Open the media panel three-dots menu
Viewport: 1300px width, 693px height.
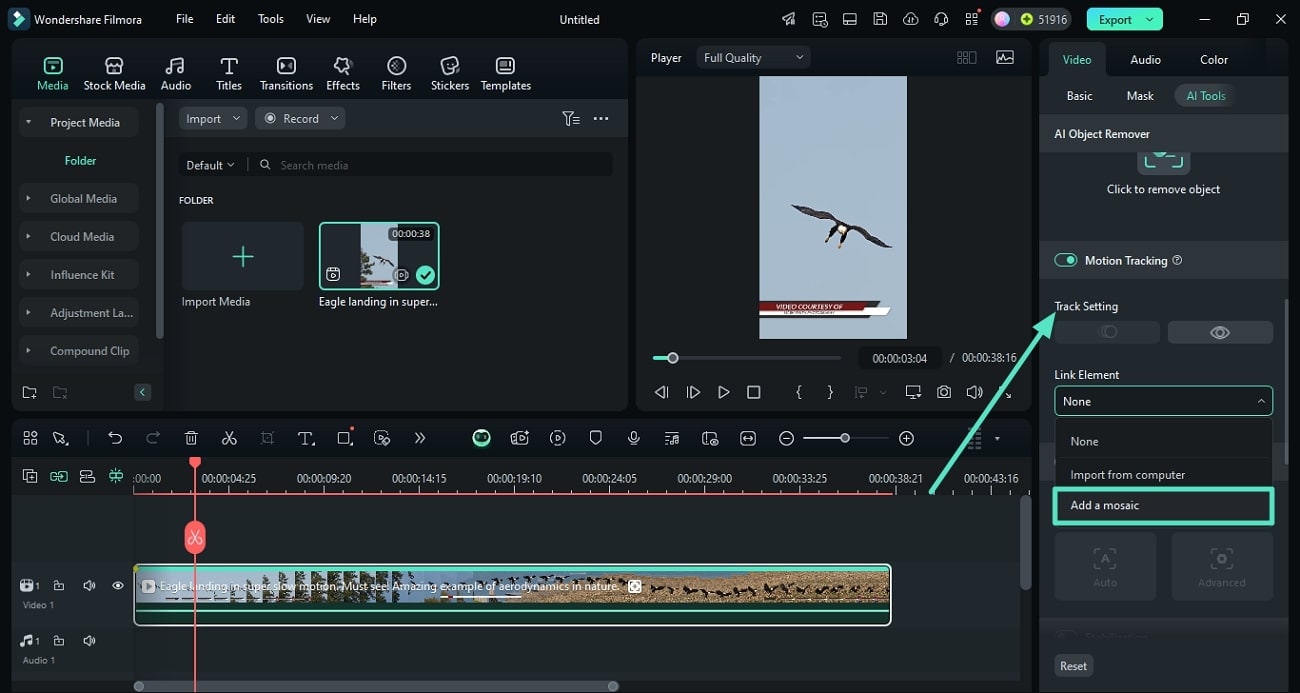601,118
